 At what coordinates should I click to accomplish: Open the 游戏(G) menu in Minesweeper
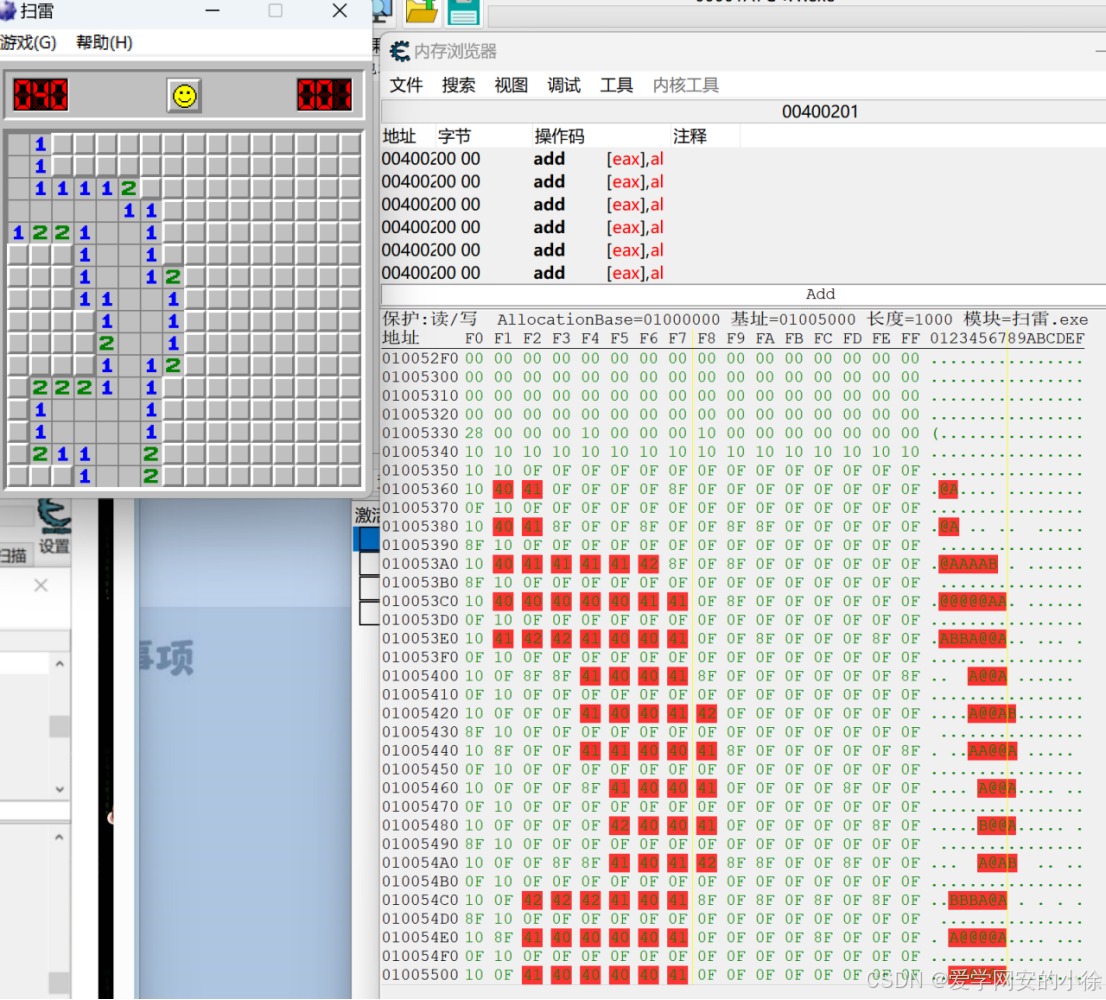(x=28, y=42)
